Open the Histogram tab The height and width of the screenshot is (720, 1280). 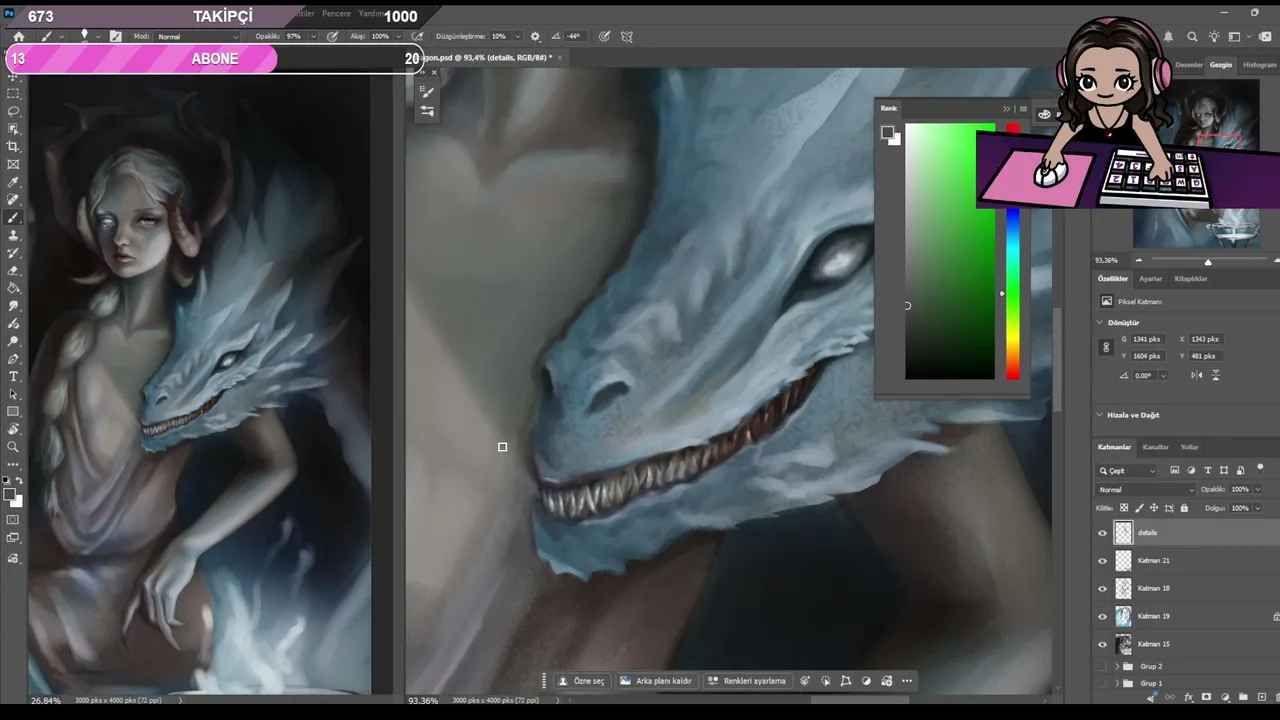tap(1260, 65)
